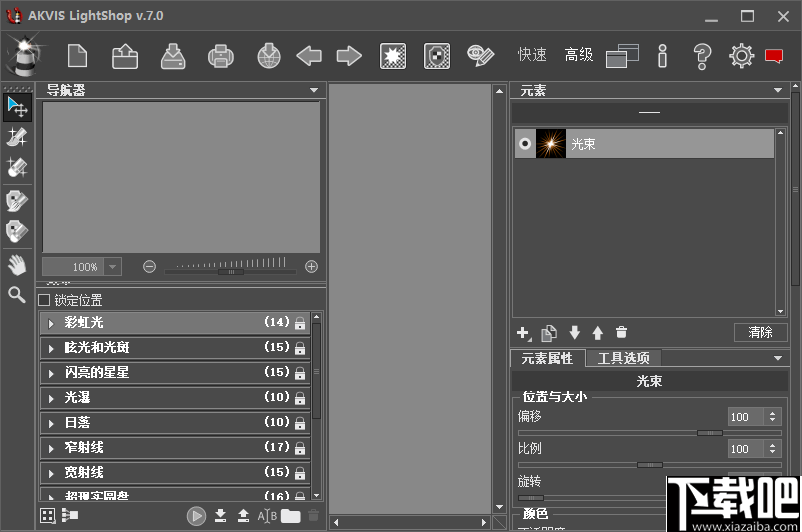Click the checkered square toolbar icon
This screenshot has height=532, width=802.
[437, 56]
